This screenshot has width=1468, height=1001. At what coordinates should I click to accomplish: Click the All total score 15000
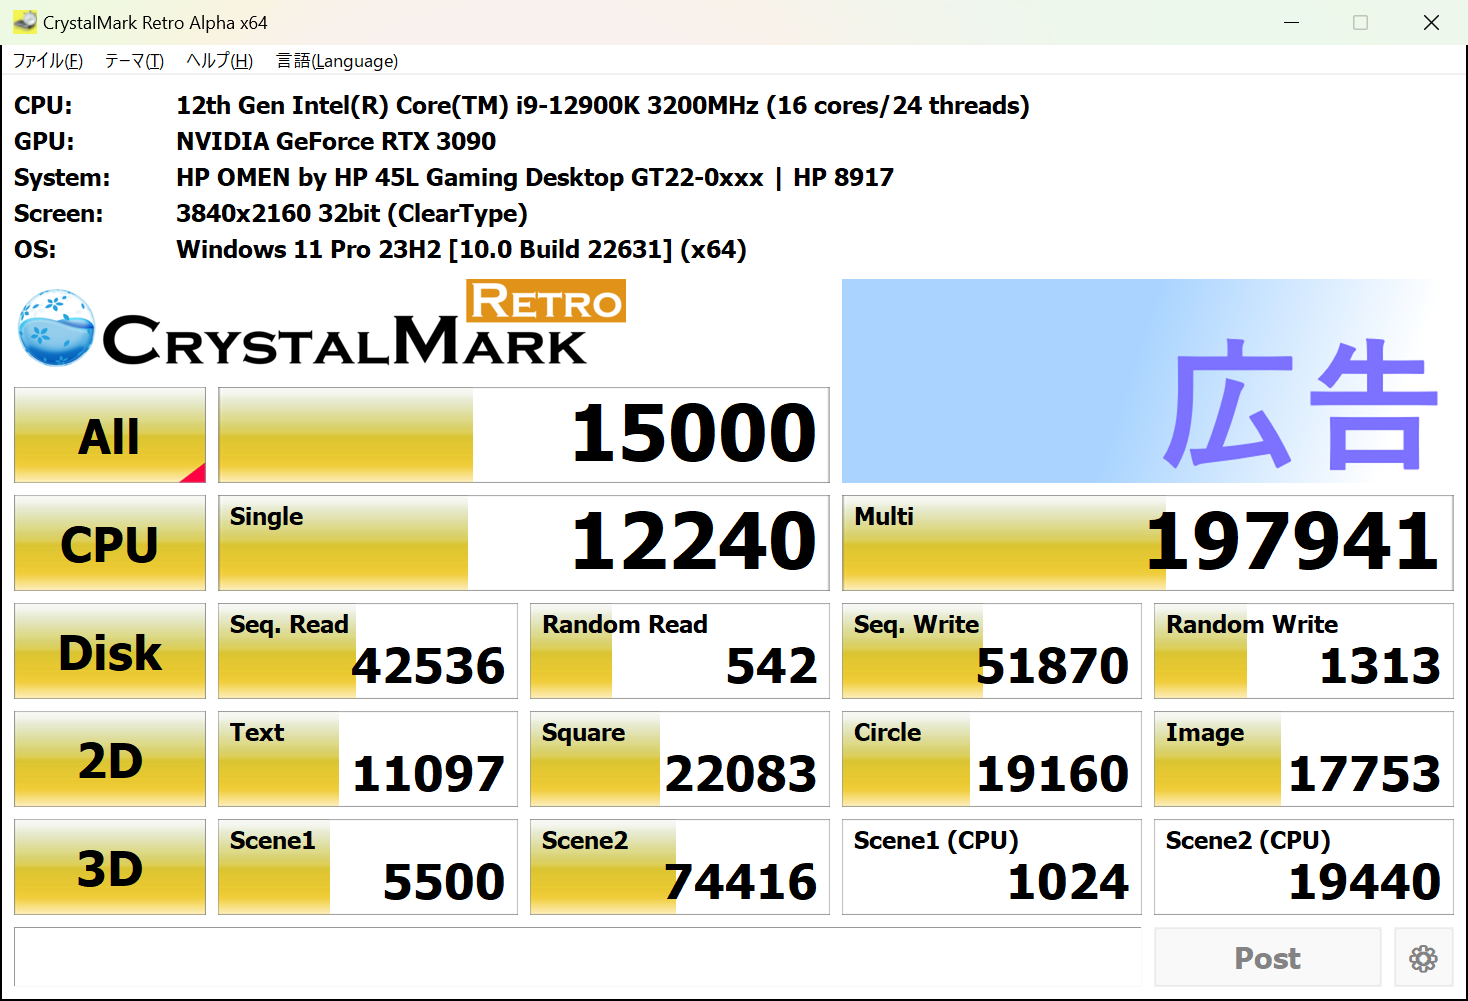pyautogui.click(x=524, y=435)
